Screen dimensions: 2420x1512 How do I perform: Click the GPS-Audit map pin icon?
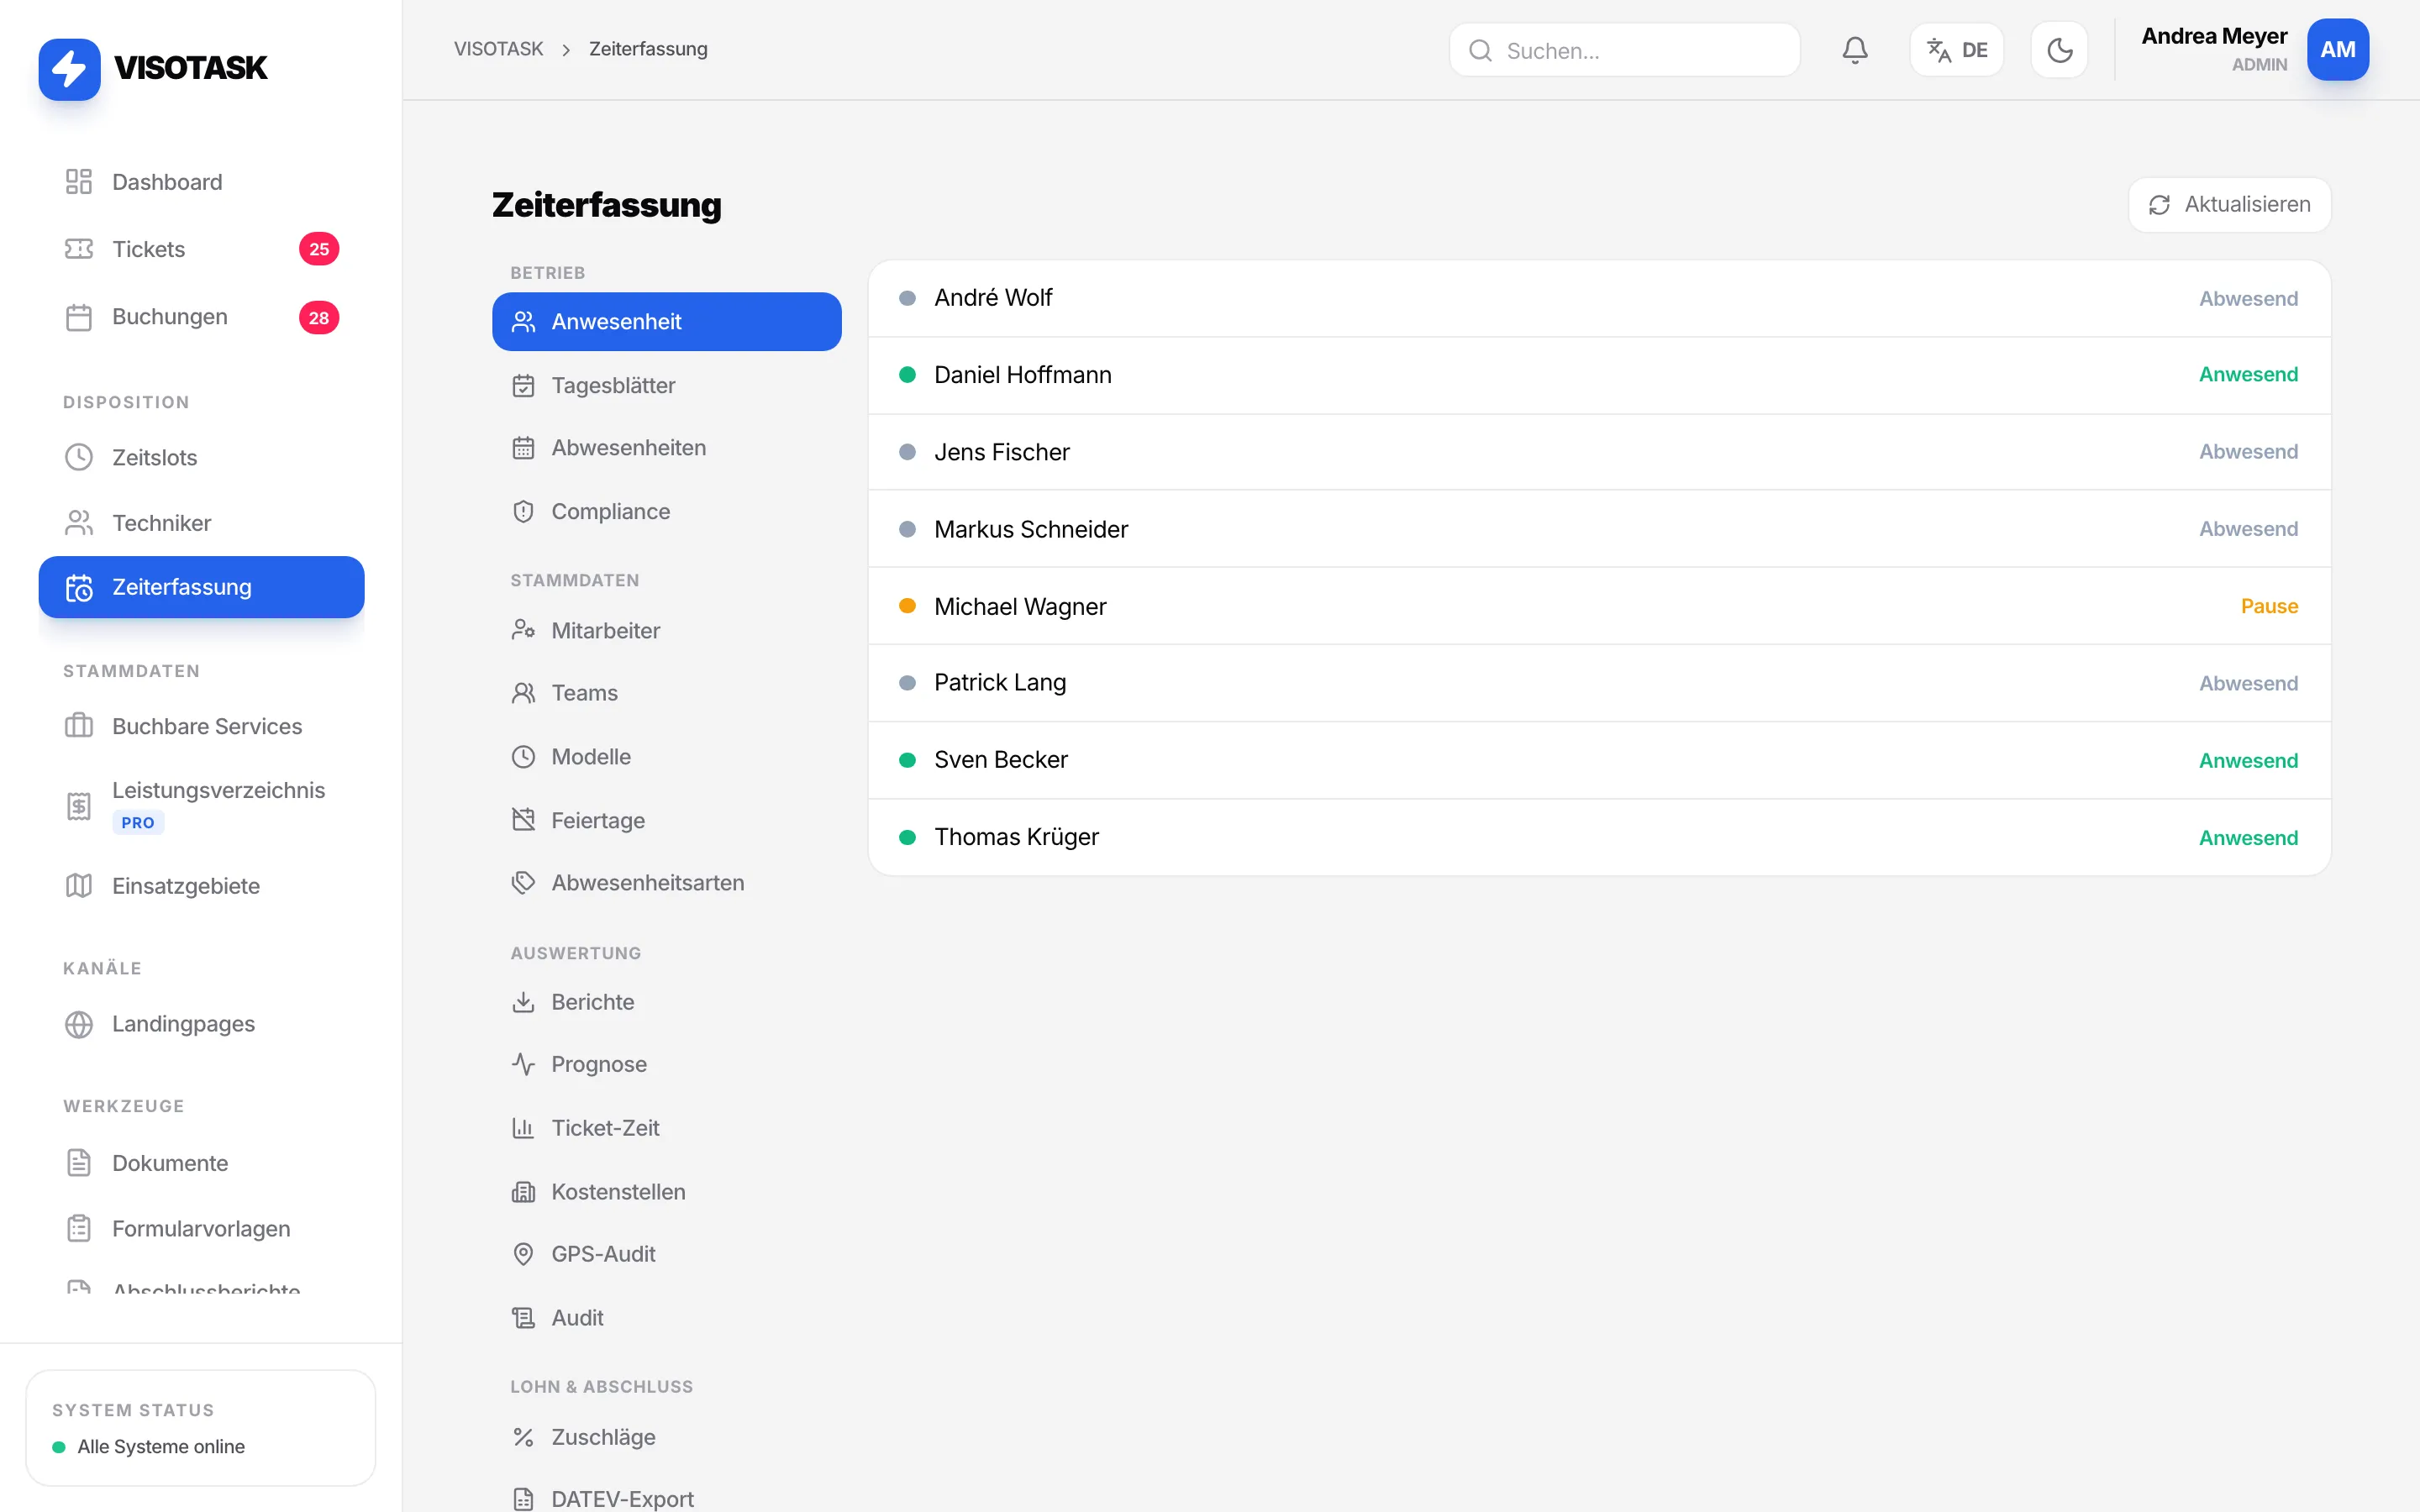pyautogui.click(x=523, y=1254)
